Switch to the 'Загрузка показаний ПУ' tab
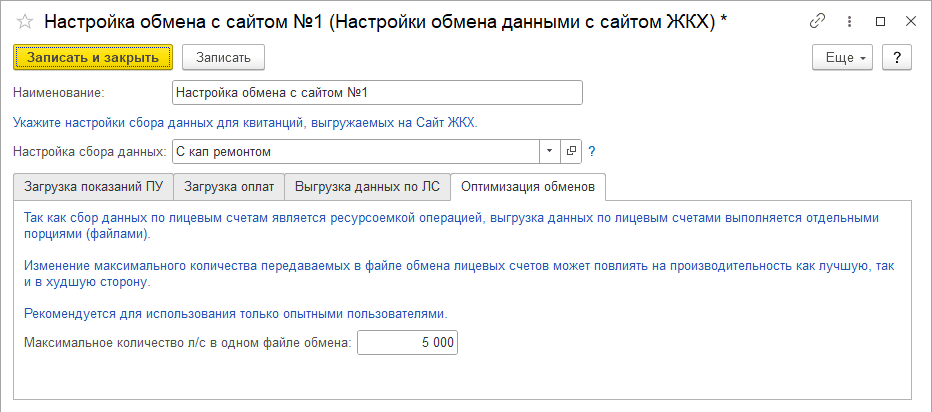The height and width of the screenshot is (412, 932). (x=93, y=187)
